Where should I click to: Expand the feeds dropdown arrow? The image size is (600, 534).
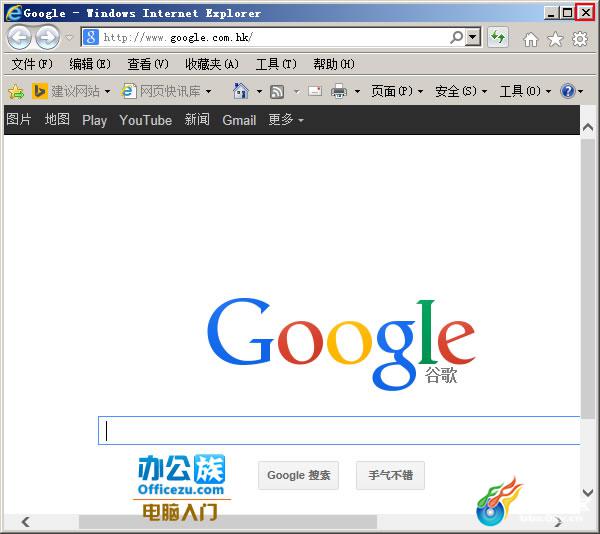pyautogui.click(x=296, y=91)
